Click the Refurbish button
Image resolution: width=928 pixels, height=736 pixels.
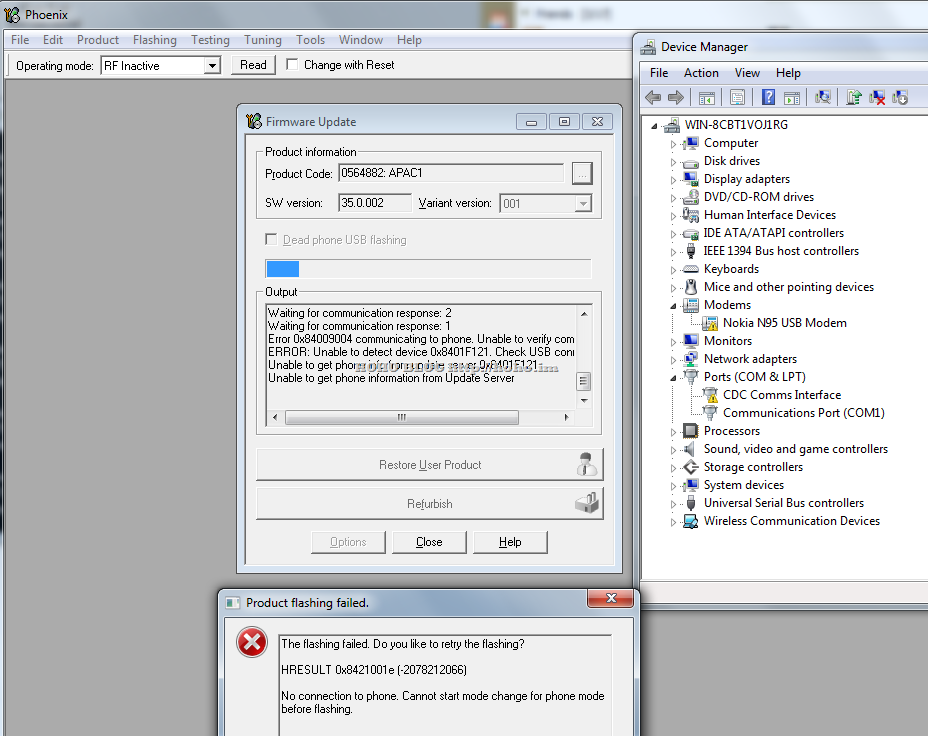pyautogui.click(x=430, y=503)
